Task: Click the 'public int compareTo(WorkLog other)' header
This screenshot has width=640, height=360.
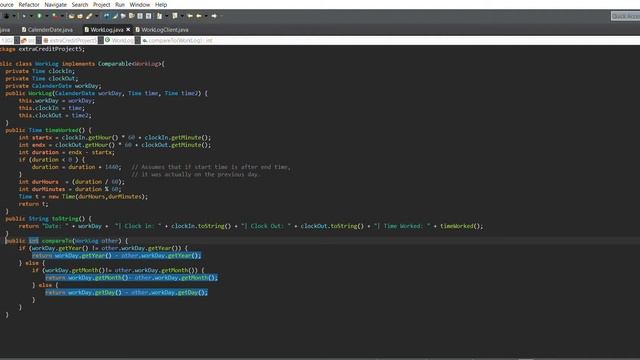Action: (67, 241)
